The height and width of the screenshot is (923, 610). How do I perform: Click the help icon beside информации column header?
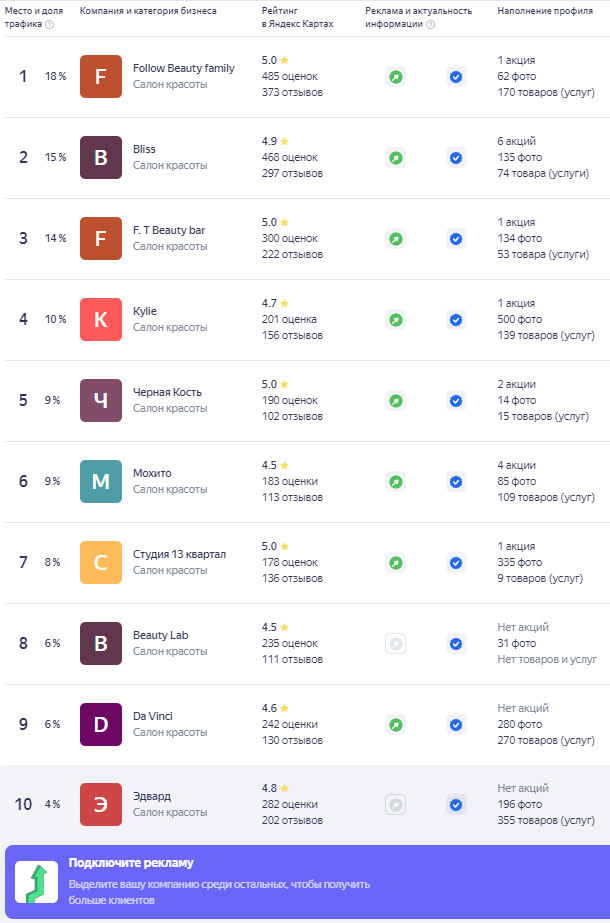[x=430, y=24]
